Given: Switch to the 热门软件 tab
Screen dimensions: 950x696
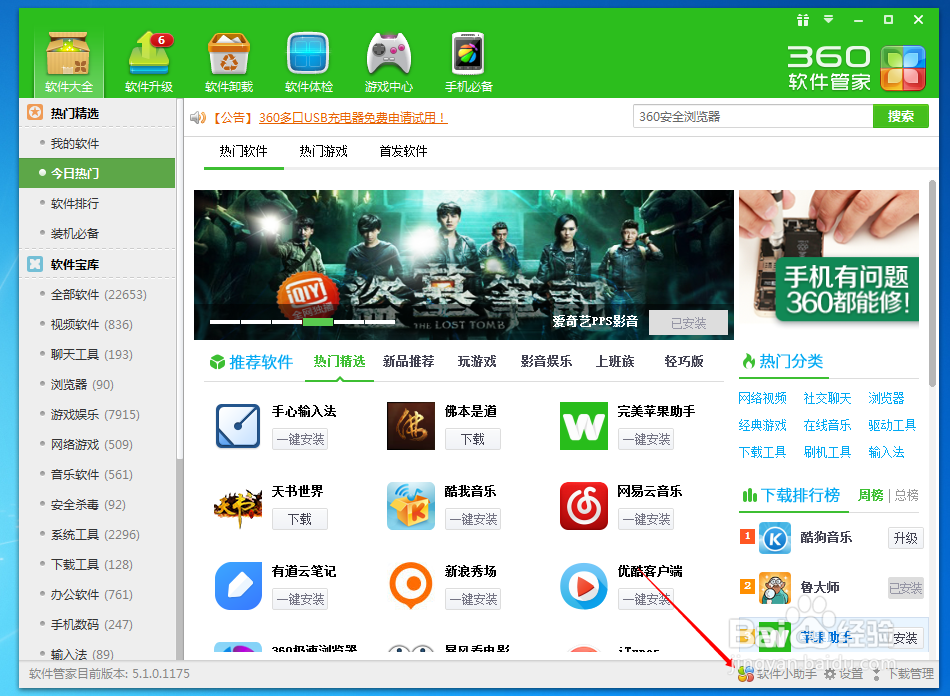Looking at the screenshot, I should pos(244,151).
